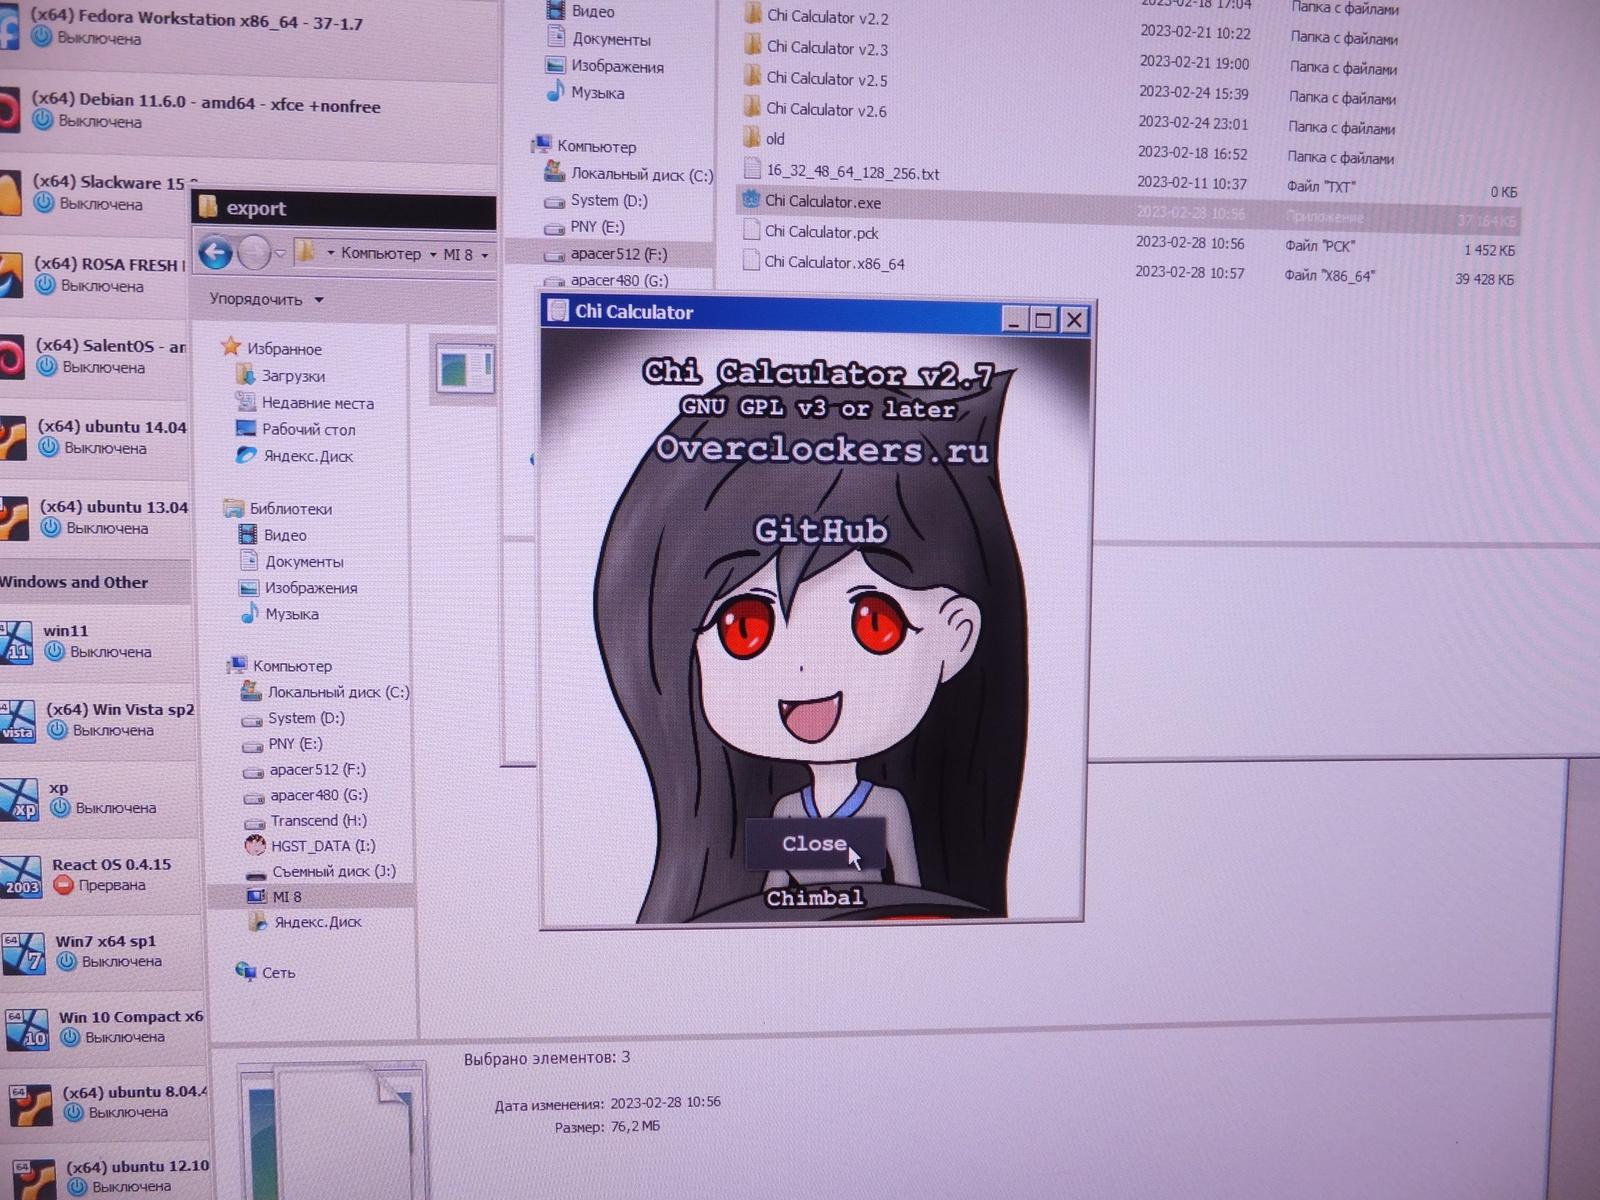The image size is (1600, 1200).
Task: Select the ubuntu 13.04 virtual machine
Action: (x=95, y=518)
